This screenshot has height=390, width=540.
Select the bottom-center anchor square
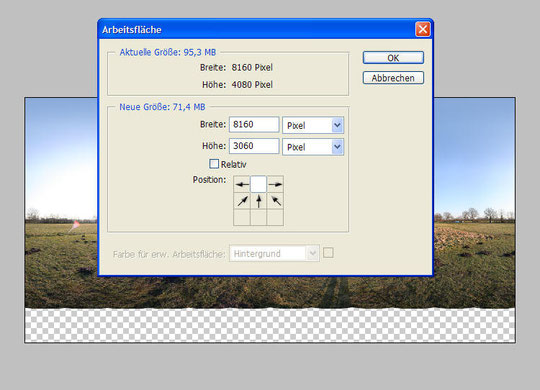259,217
